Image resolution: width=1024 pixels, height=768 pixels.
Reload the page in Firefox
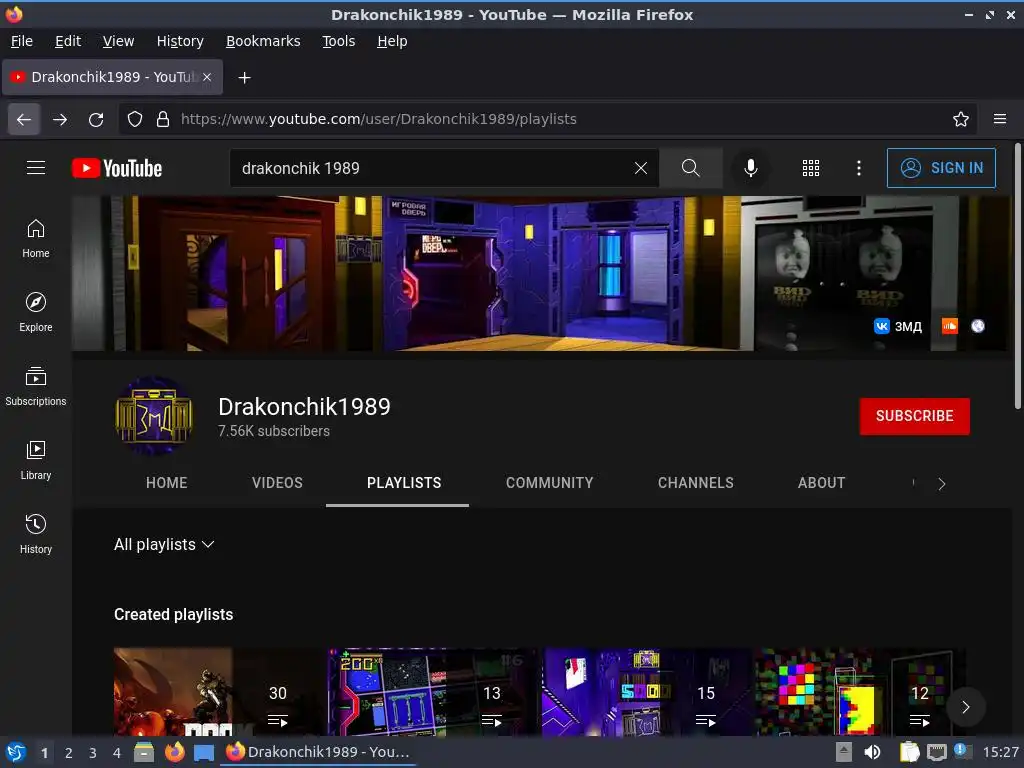coord(96,119)
